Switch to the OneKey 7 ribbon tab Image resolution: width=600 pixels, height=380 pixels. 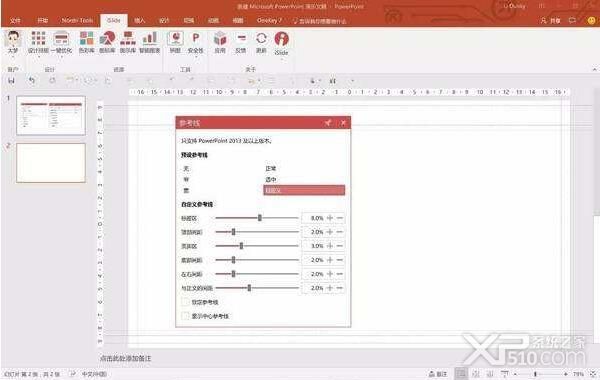(x=269, y=20)
